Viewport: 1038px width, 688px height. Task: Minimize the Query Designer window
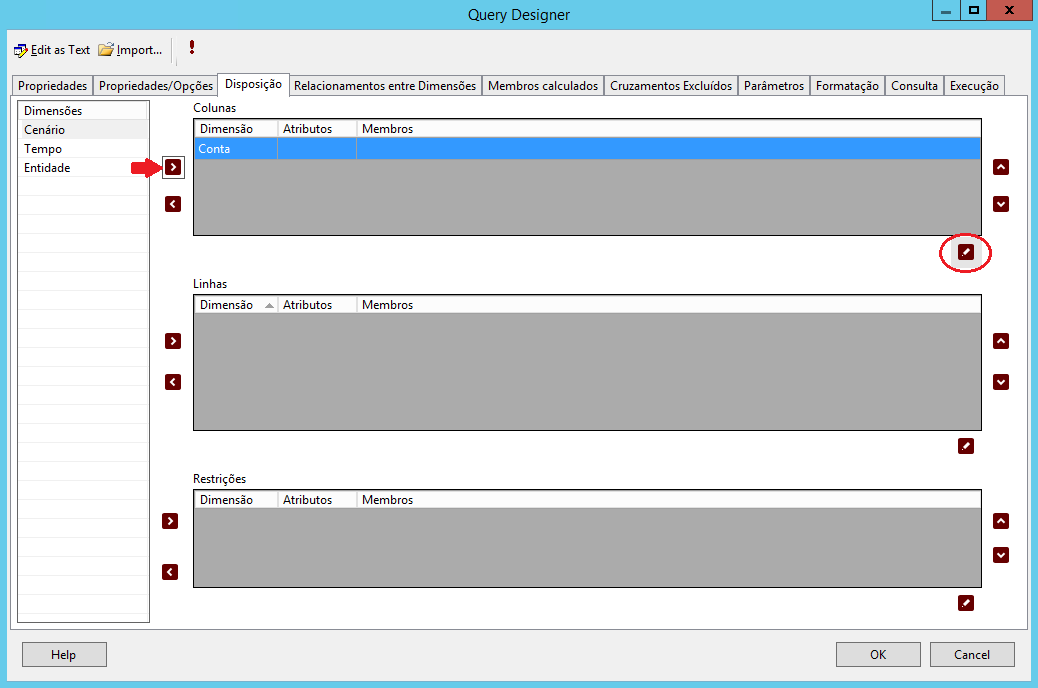pos(946,11)
